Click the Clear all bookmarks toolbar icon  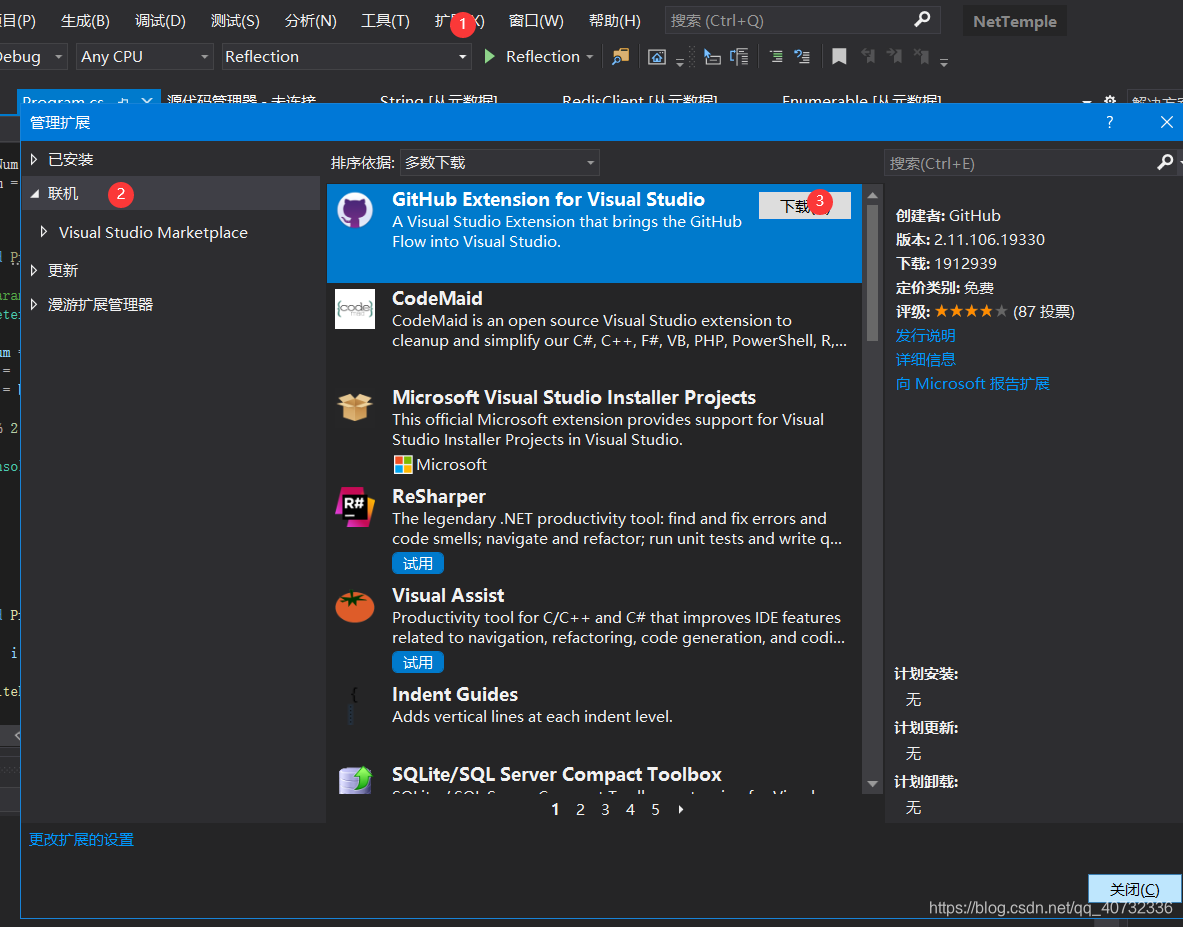920,57
